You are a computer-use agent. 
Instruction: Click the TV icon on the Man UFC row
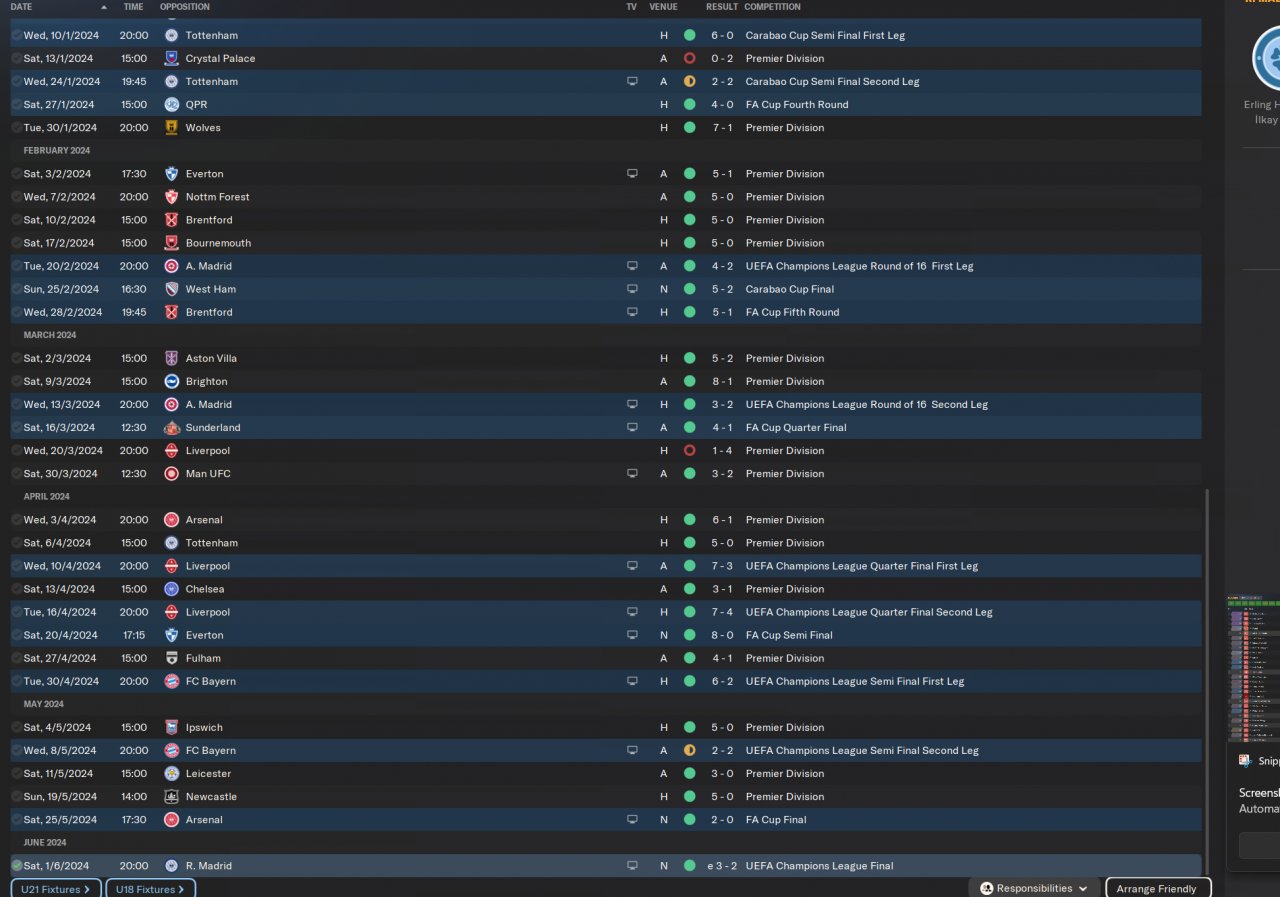coord(632,473)
